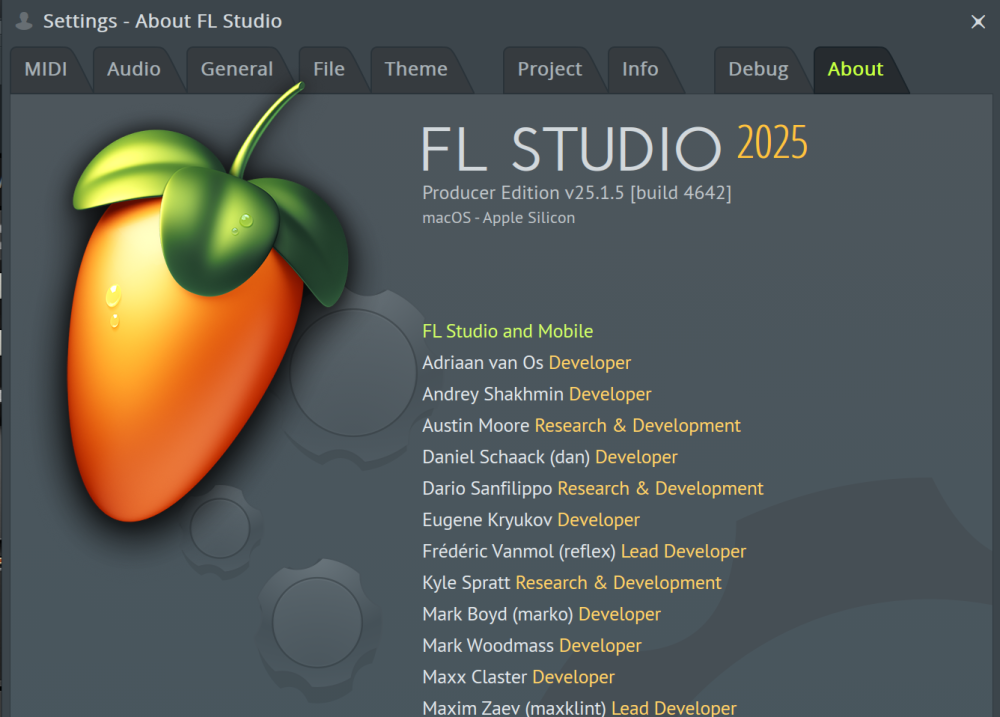Viewport: 1000px width, 717px height.
Task: Click the Dario Sanfilippo credit line
Action: pyautogui.click(x=592, y=489)
